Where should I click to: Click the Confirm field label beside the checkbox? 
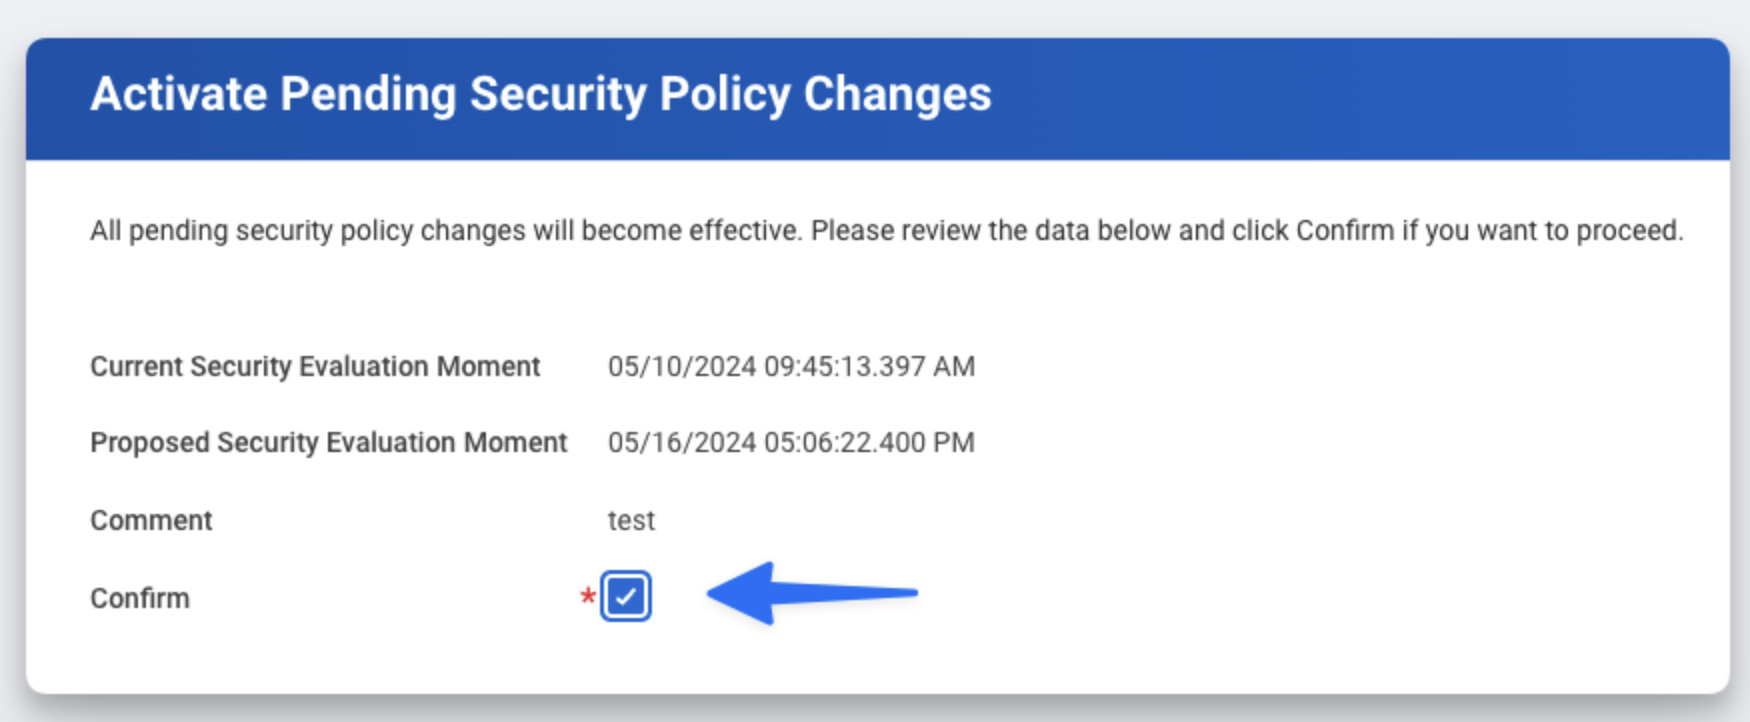(x=140, y=599)
